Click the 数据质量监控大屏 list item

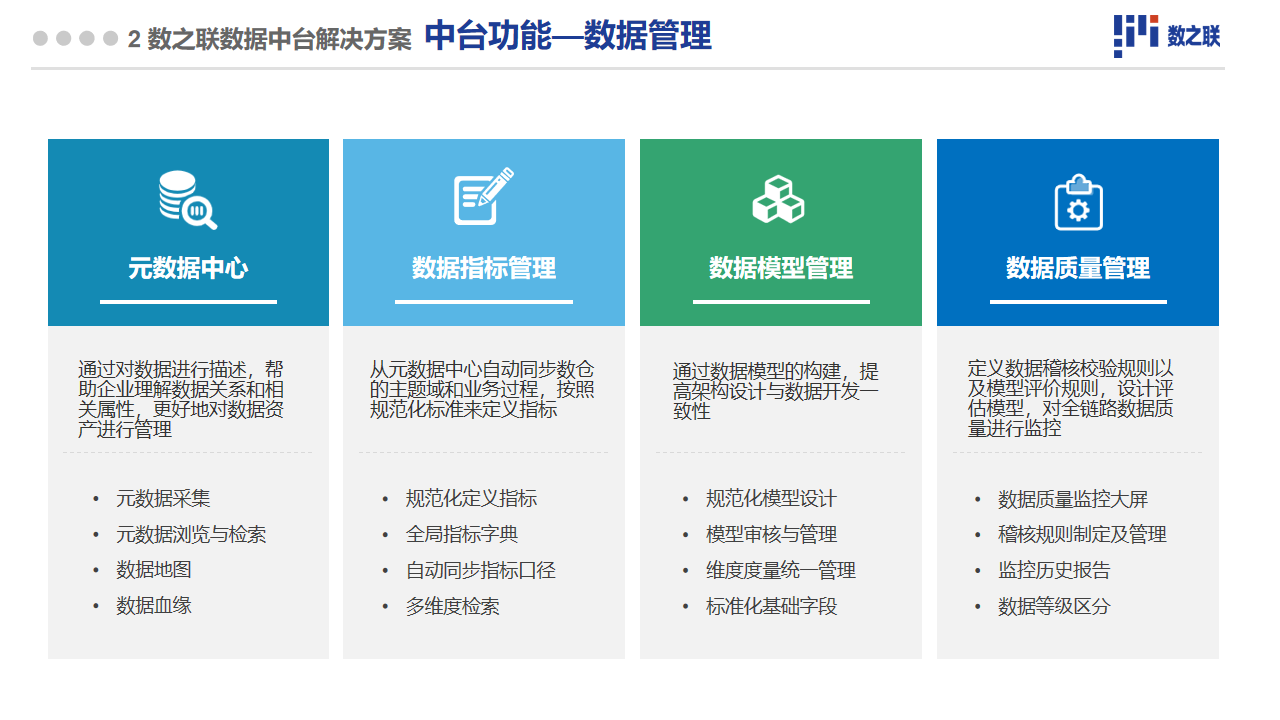(1073, 500)
